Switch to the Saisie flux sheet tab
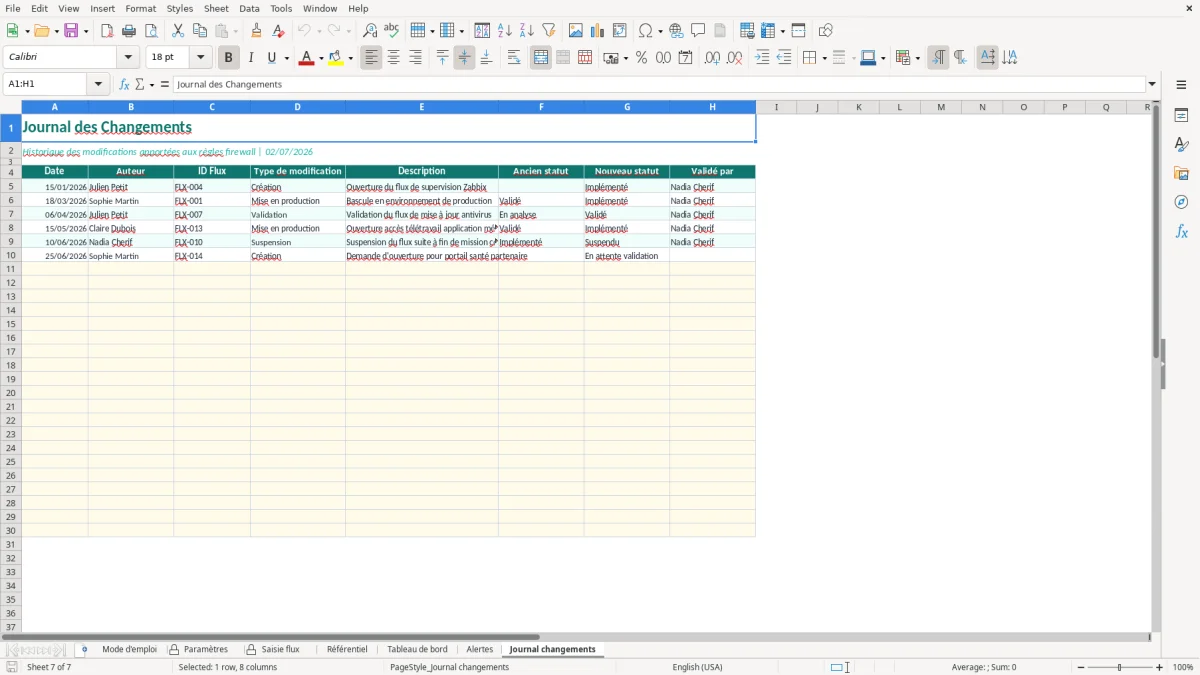The width and height of the screenshot is (1200, 675). point(272,649)
